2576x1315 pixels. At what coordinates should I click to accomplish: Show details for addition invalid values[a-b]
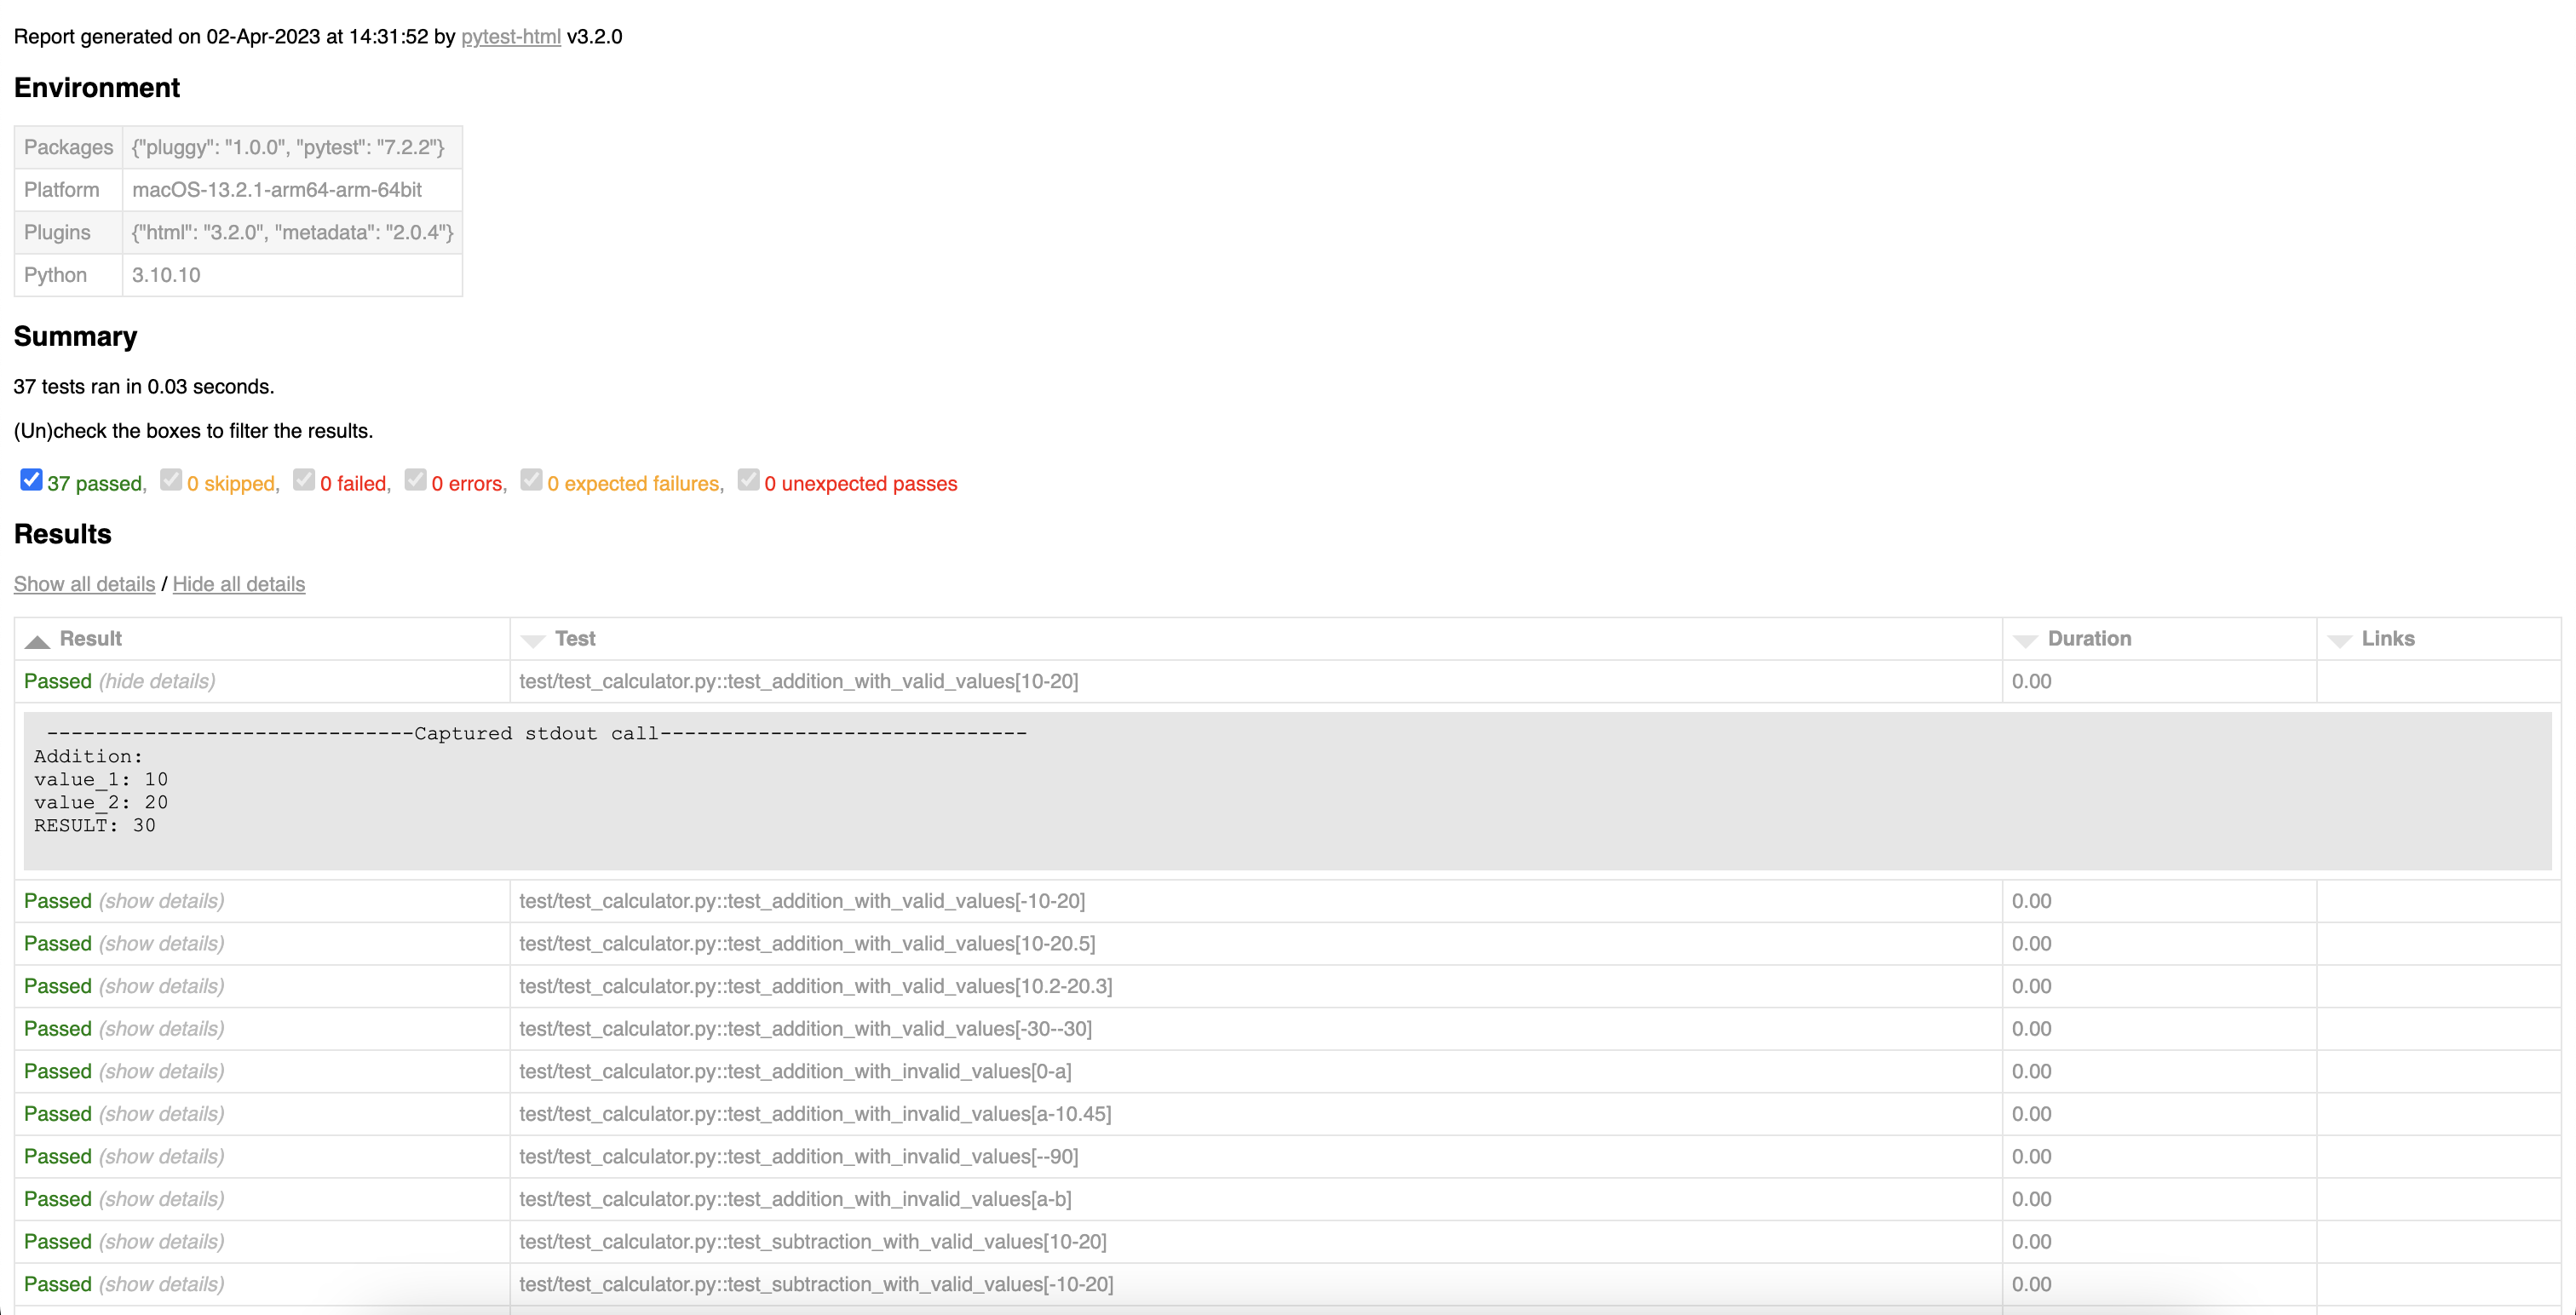pos(161,1199)
